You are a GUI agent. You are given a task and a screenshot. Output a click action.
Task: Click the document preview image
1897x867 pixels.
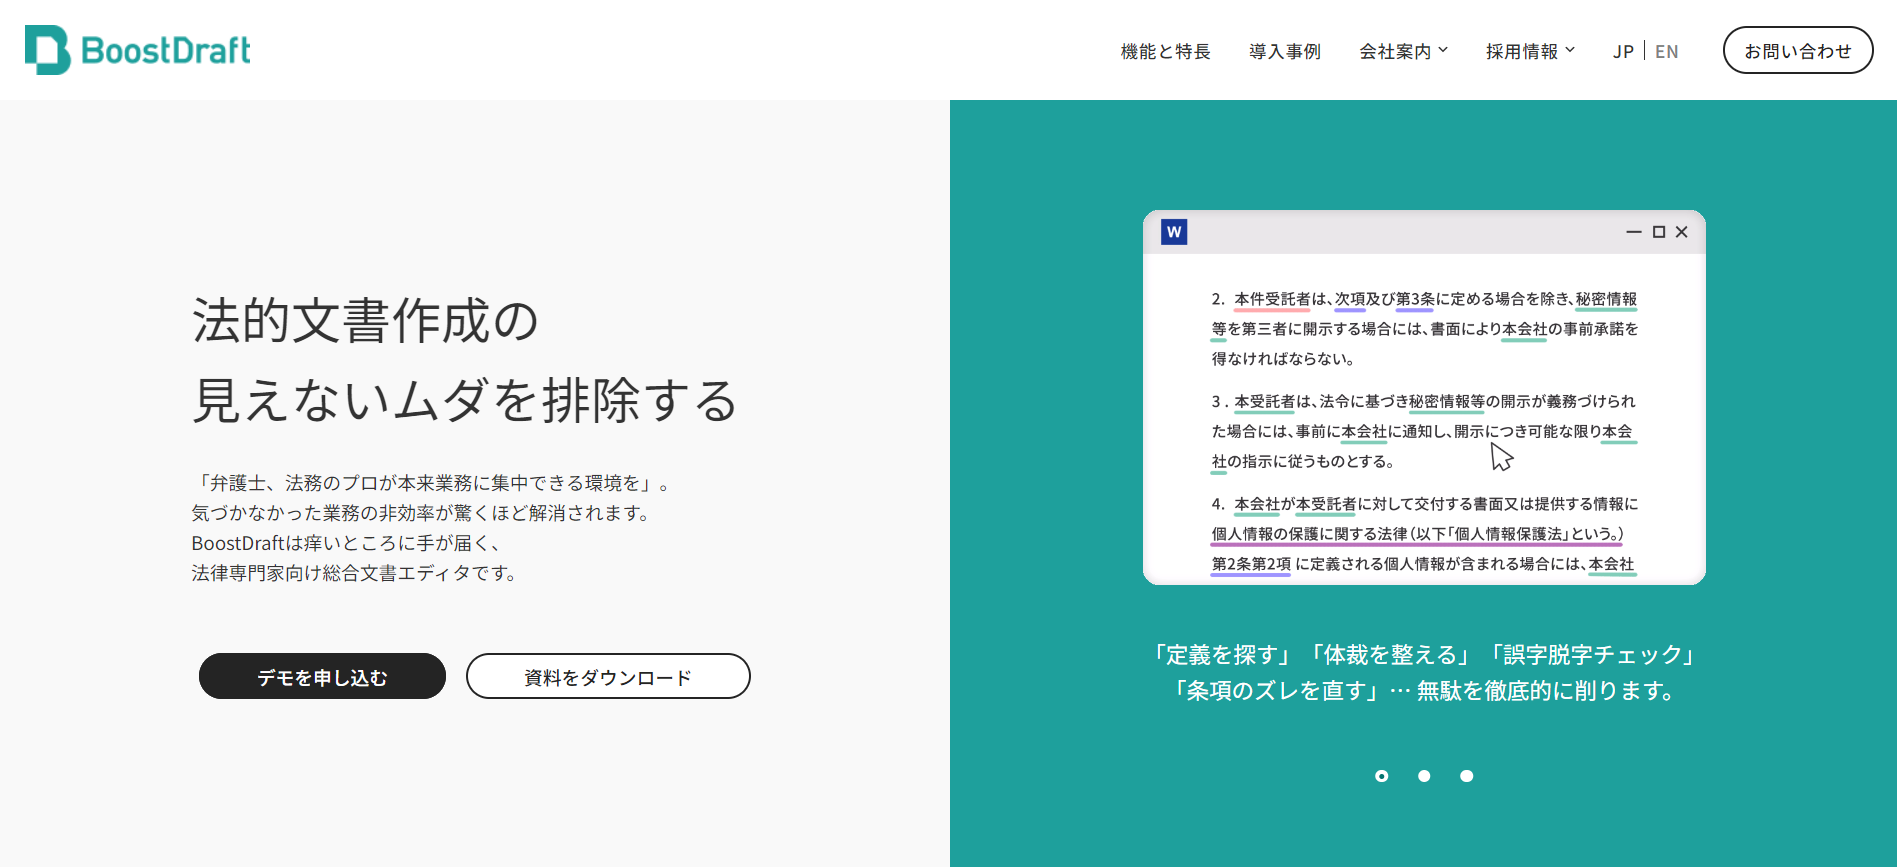(1424, 397)
